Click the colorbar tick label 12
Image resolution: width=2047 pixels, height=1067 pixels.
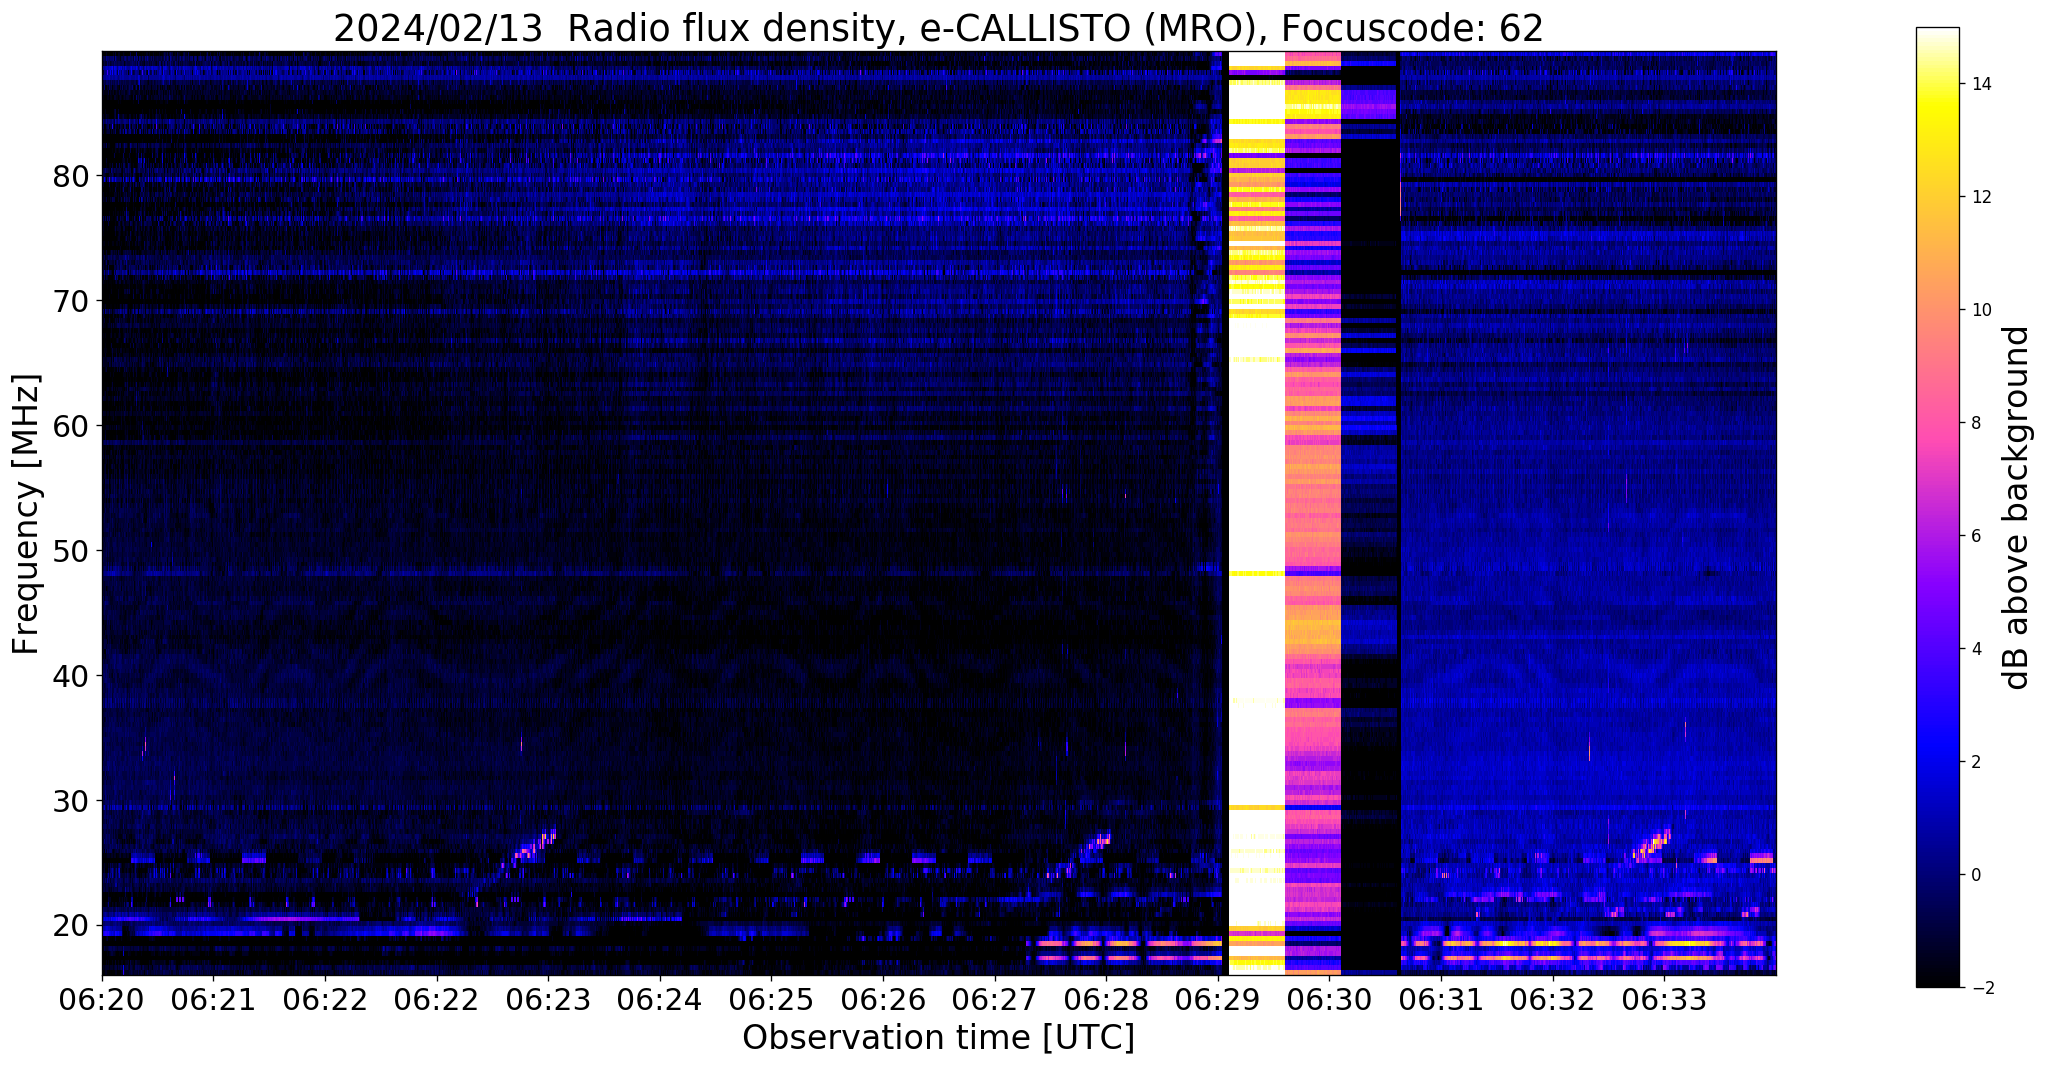point(1980,197)
